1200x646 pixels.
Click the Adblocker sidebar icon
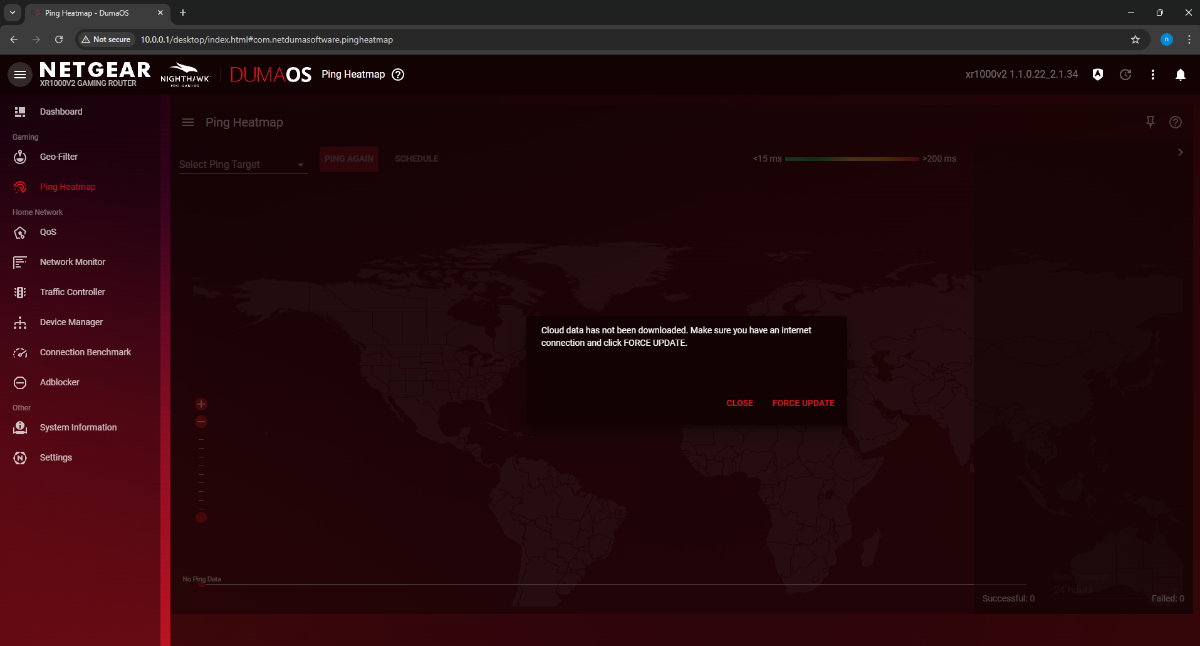click(x=19, y=382)
